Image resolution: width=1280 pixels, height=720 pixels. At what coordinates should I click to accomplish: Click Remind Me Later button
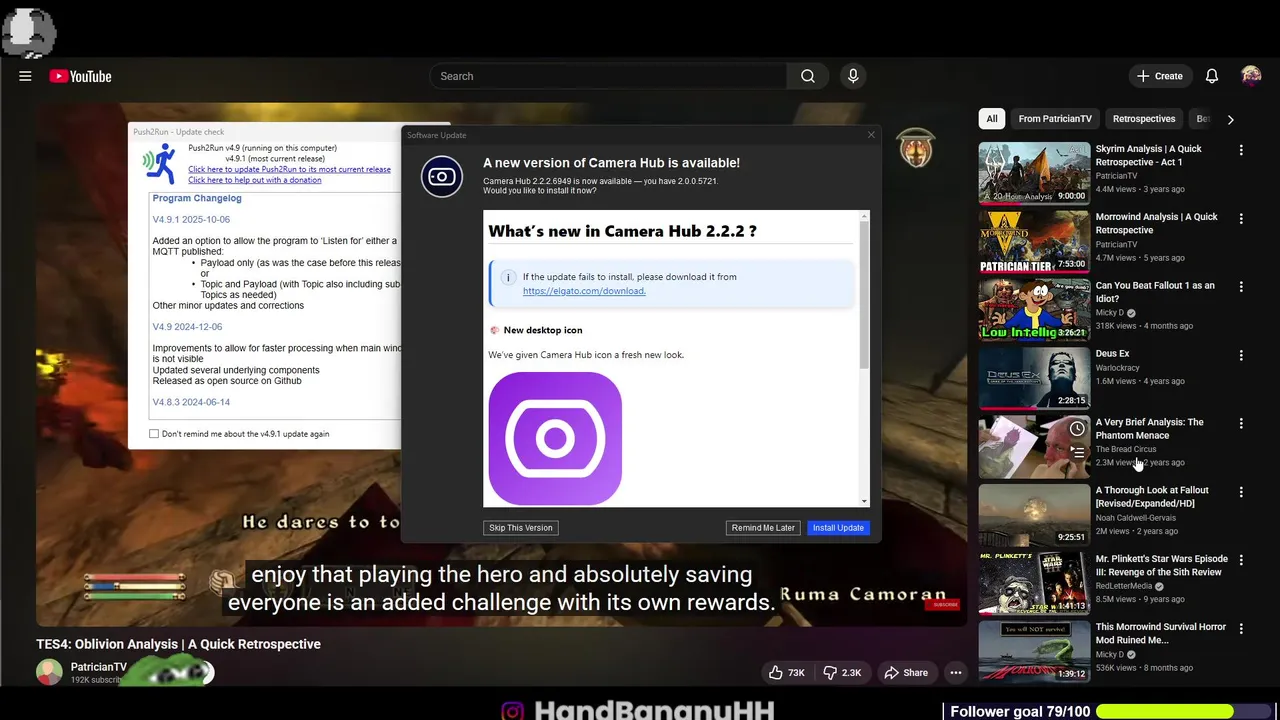coord(763,528)
